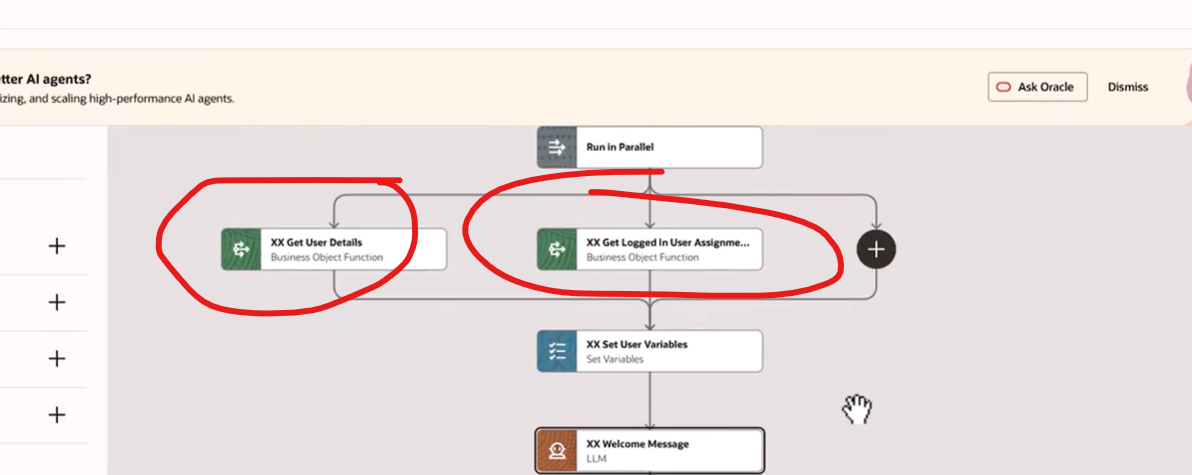
Task: Add a parallel branch with the black plus button
Action: (876, 249)
